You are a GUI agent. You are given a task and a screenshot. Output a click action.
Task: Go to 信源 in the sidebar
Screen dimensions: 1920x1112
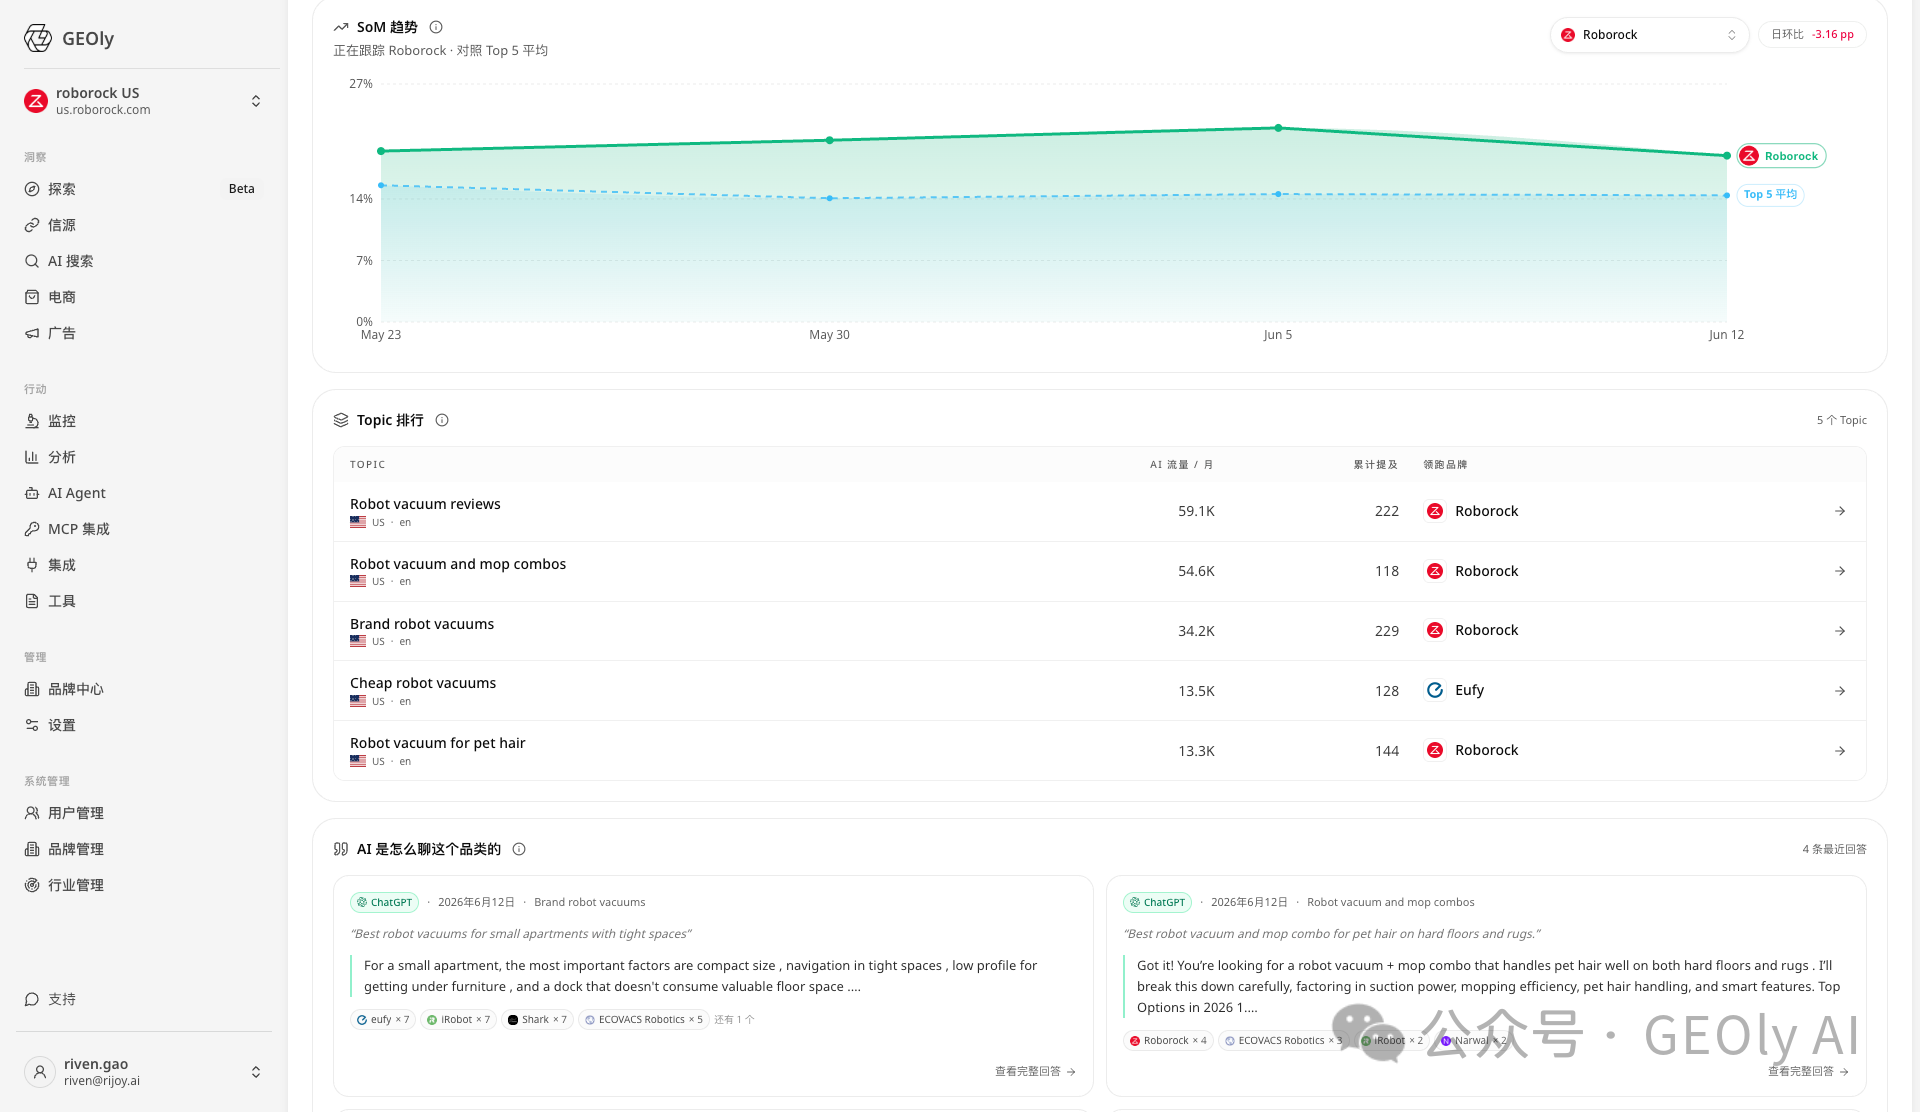(62, 225)
